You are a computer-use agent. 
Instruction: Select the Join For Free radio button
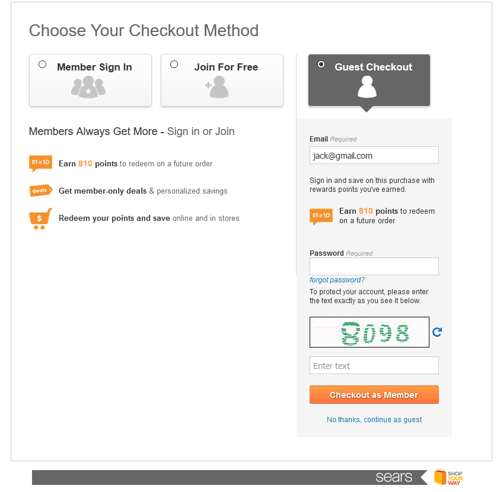point(174,64)
